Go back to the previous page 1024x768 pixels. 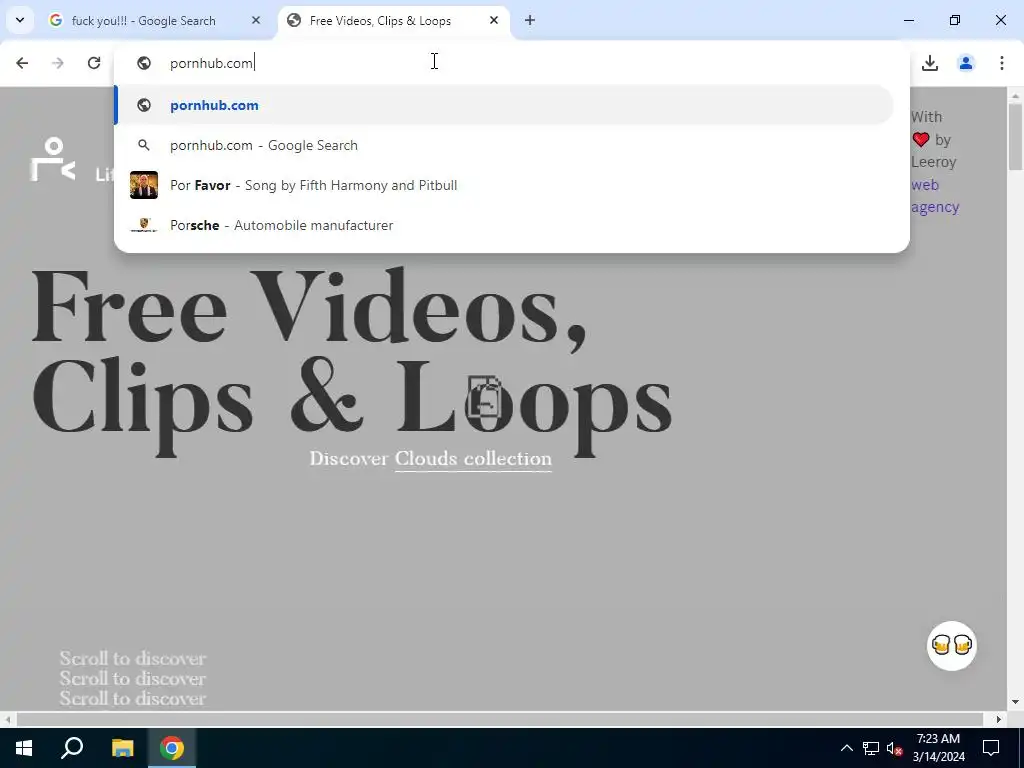point(22,63)
